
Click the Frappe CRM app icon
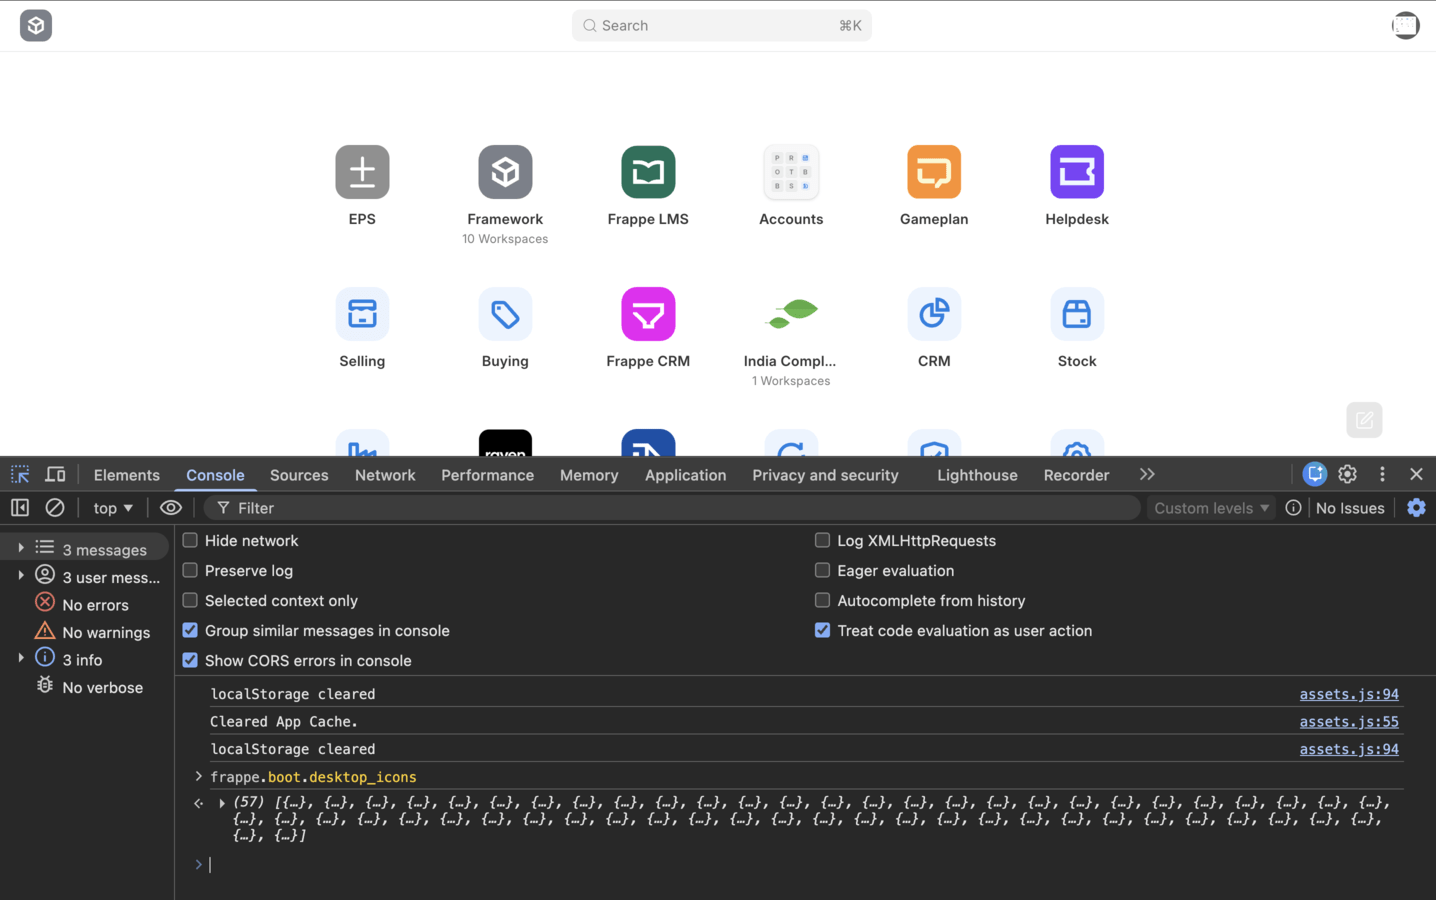pyautogui.click(x=647, y=314)
